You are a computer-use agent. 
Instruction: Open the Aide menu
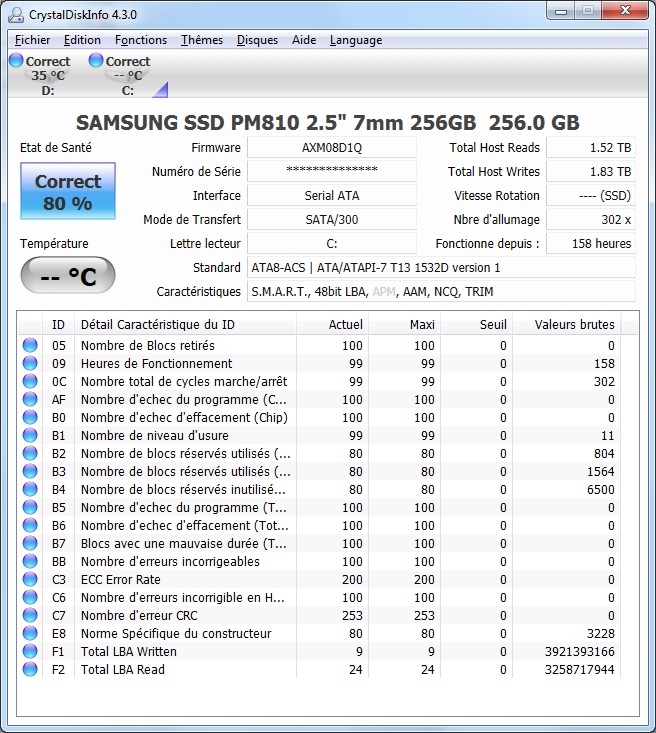click(304, 40)
